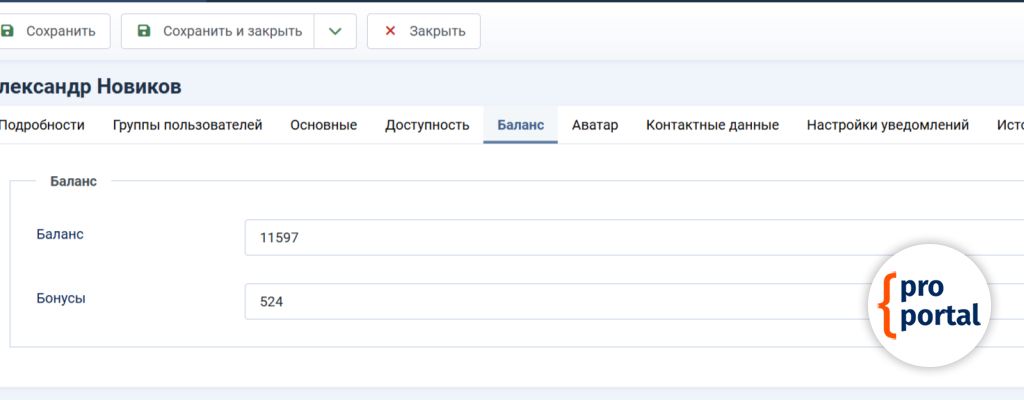Select the partially visible История tab
Image resolution: width=1024 pixels, height=400 pixels.
tap(1009, 125)
